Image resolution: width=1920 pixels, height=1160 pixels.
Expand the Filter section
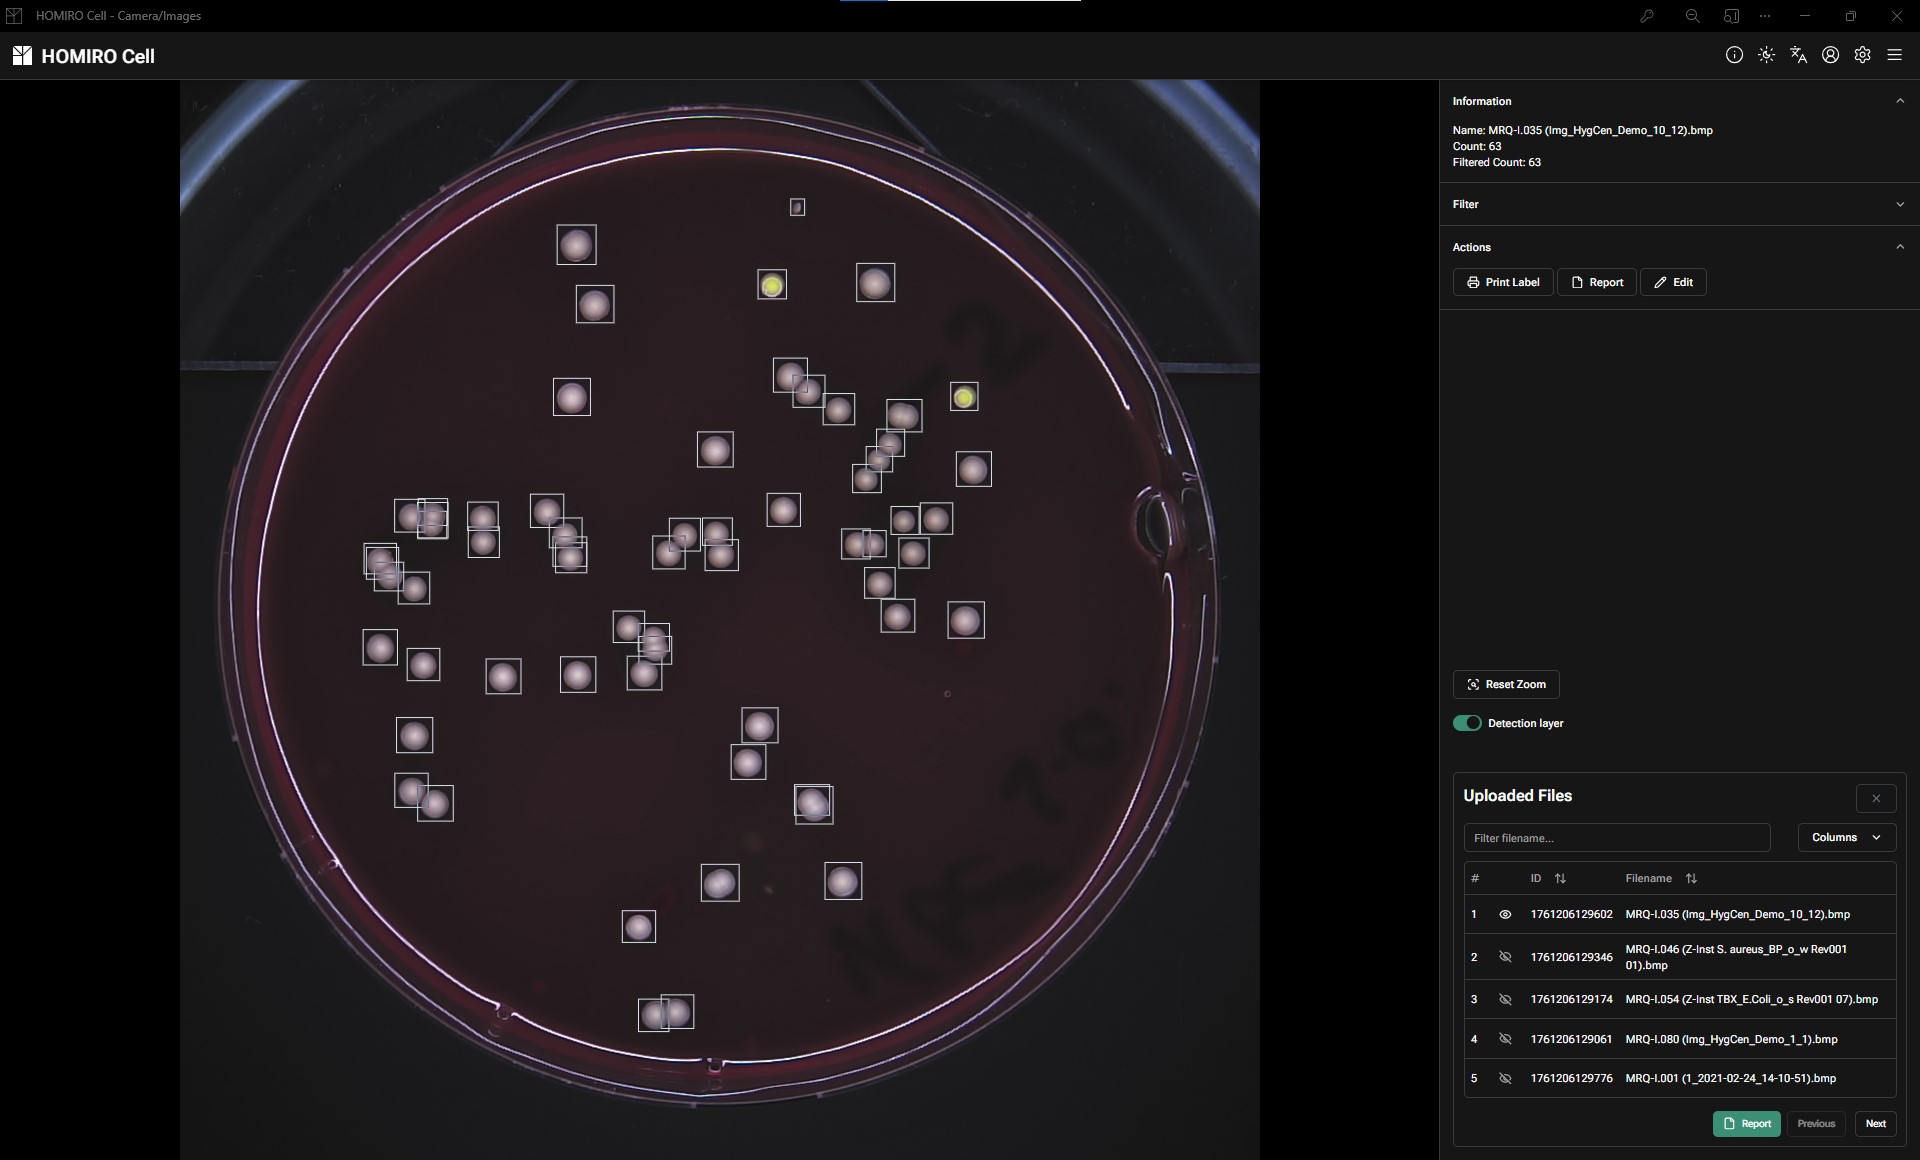[x=1901, y=203]
